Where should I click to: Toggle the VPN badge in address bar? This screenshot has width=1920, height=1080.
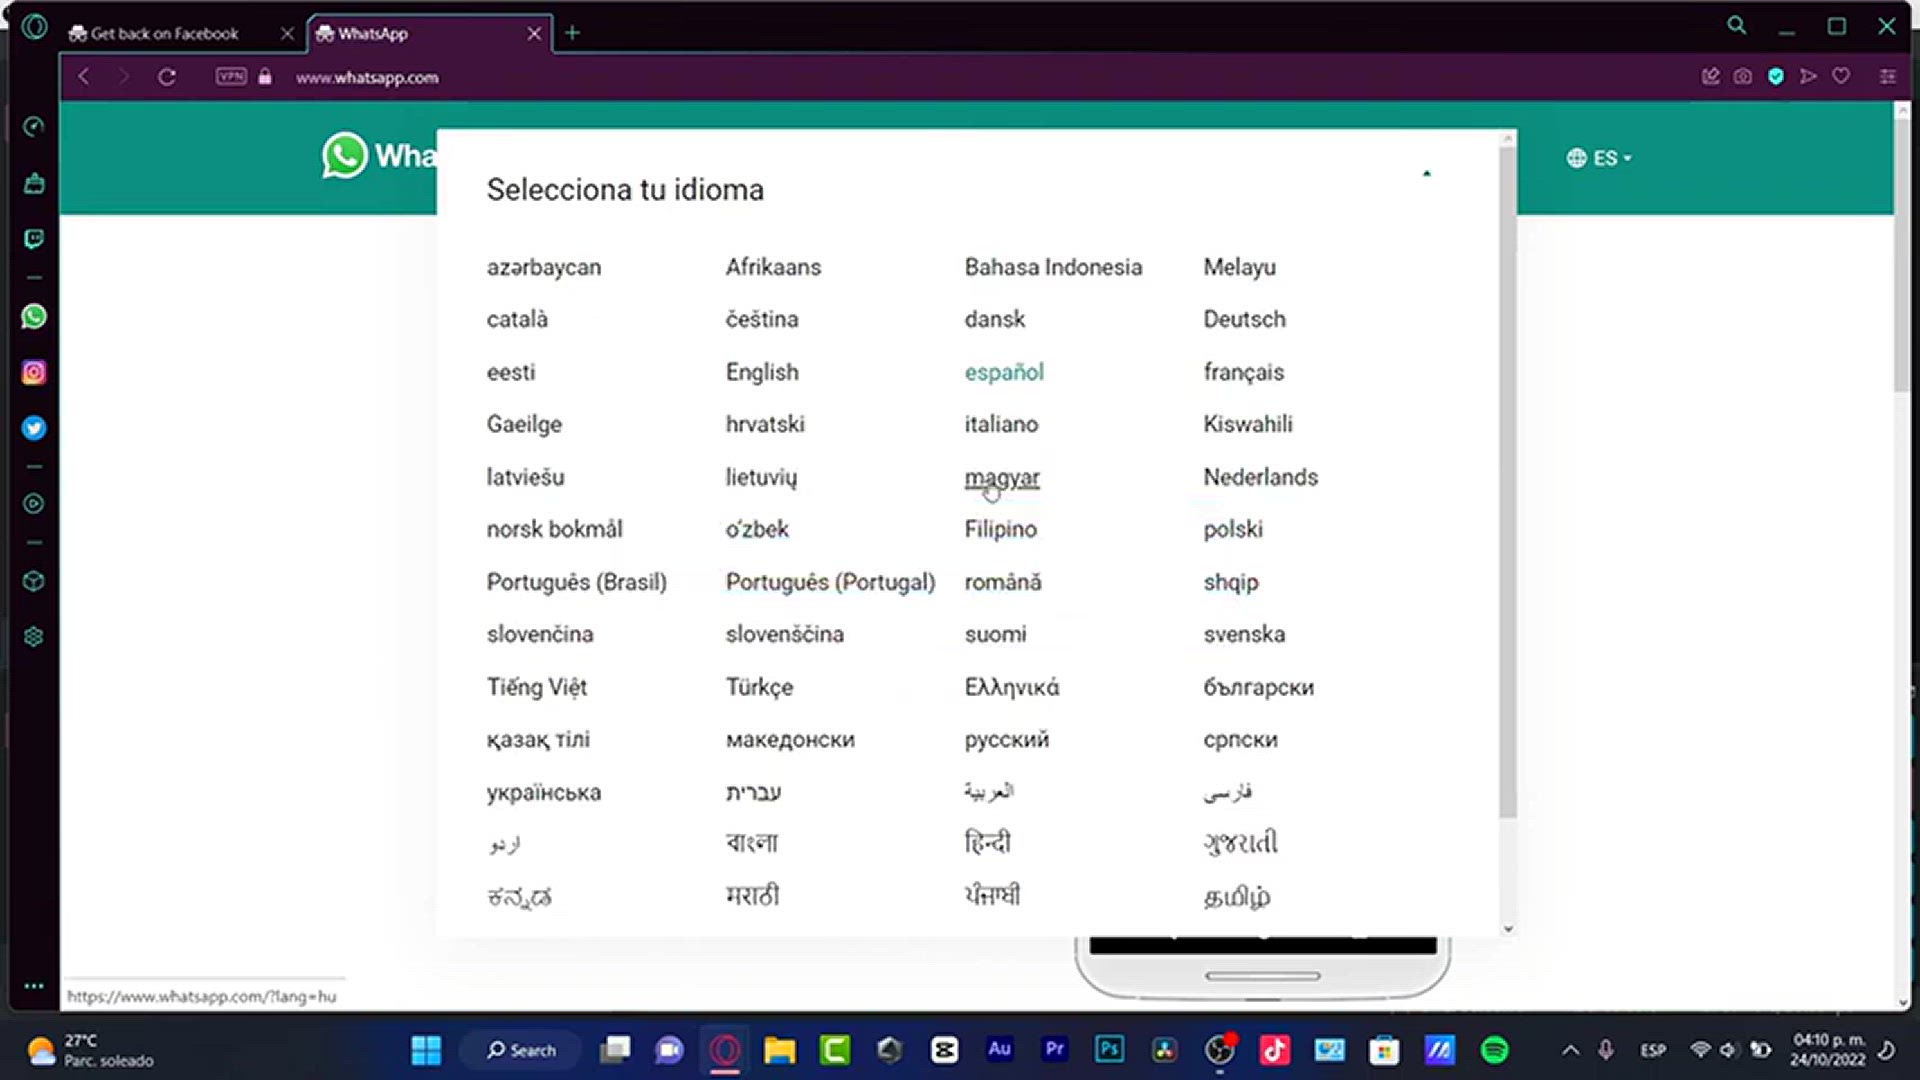point(231,76)
